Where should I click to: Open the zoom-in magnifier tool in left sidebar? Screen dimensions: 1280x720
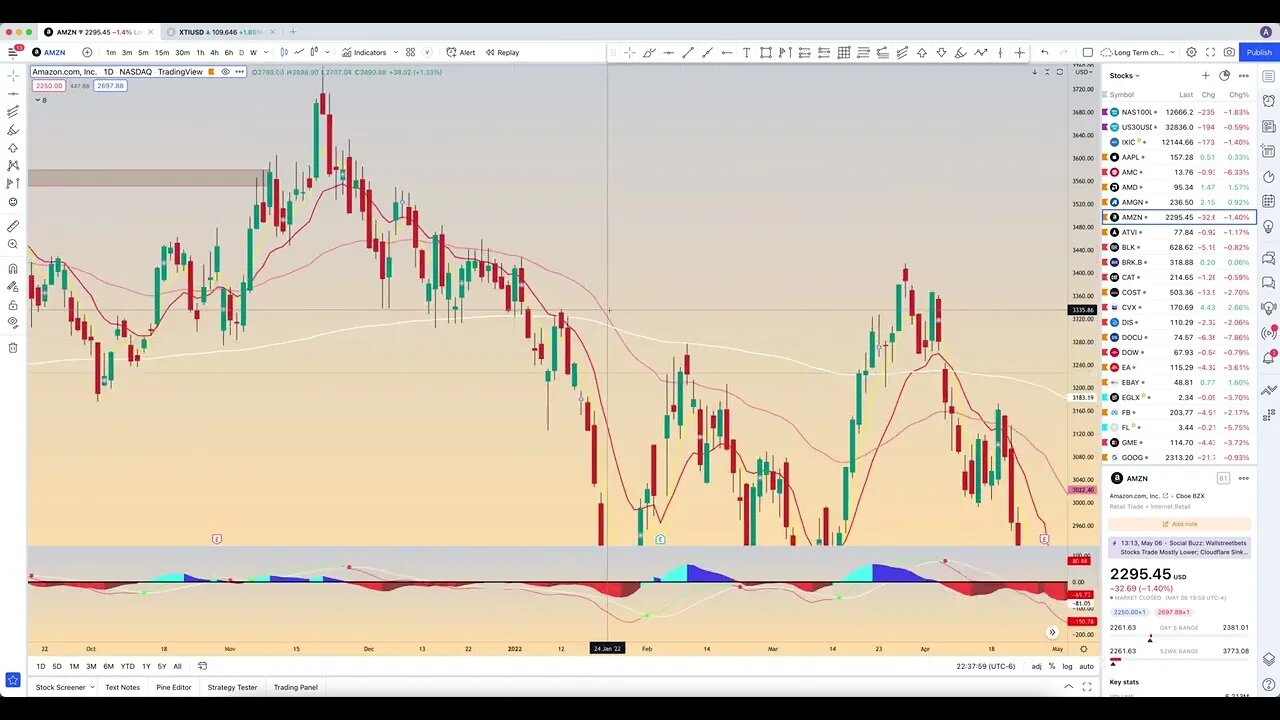coord(13,244)
